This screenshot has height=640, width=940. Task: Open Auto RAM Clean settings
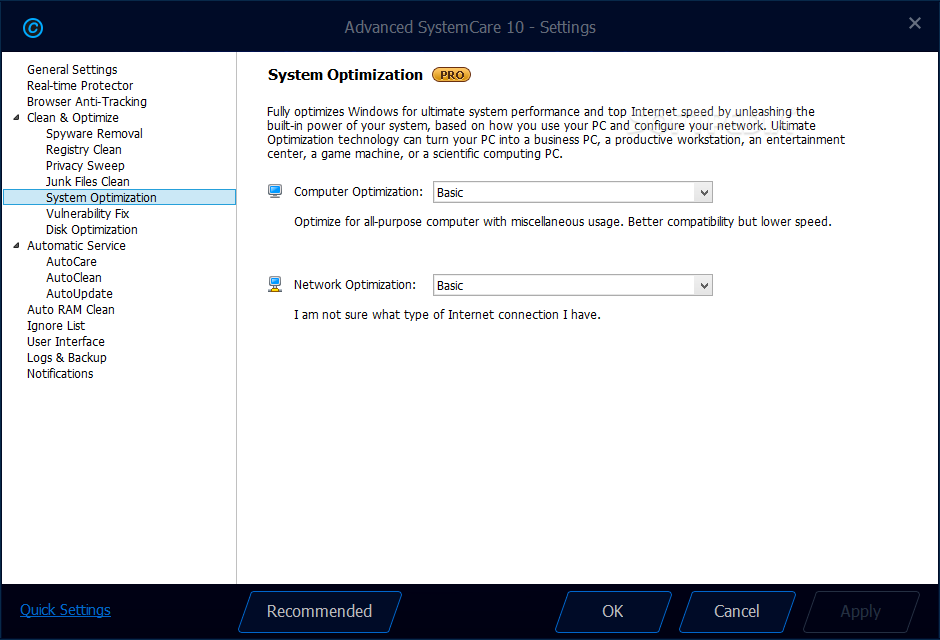(71, 310)
